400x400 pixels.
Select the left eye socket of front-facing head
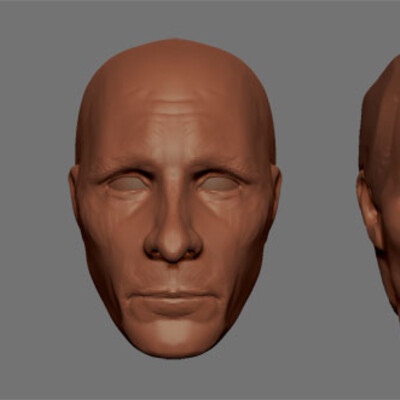pyautogui.click(x=129, y=183)
